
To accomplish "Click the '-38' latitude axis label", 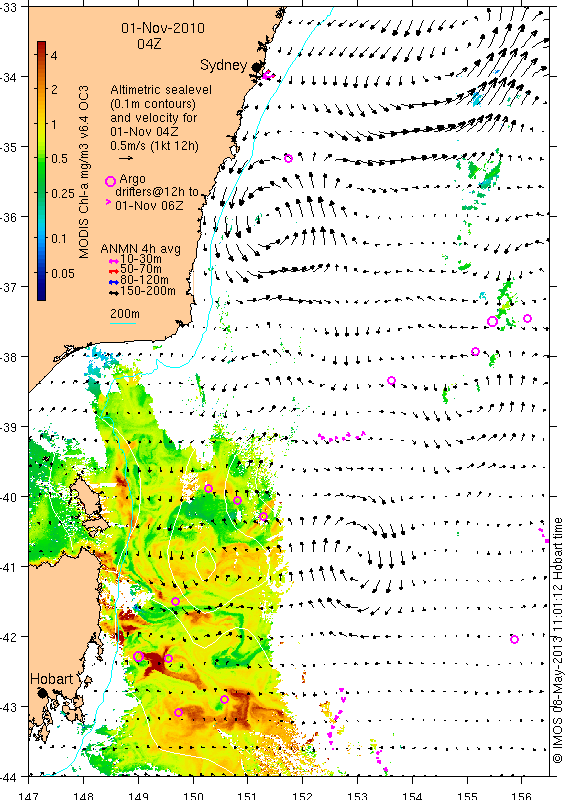I will 9,357.
